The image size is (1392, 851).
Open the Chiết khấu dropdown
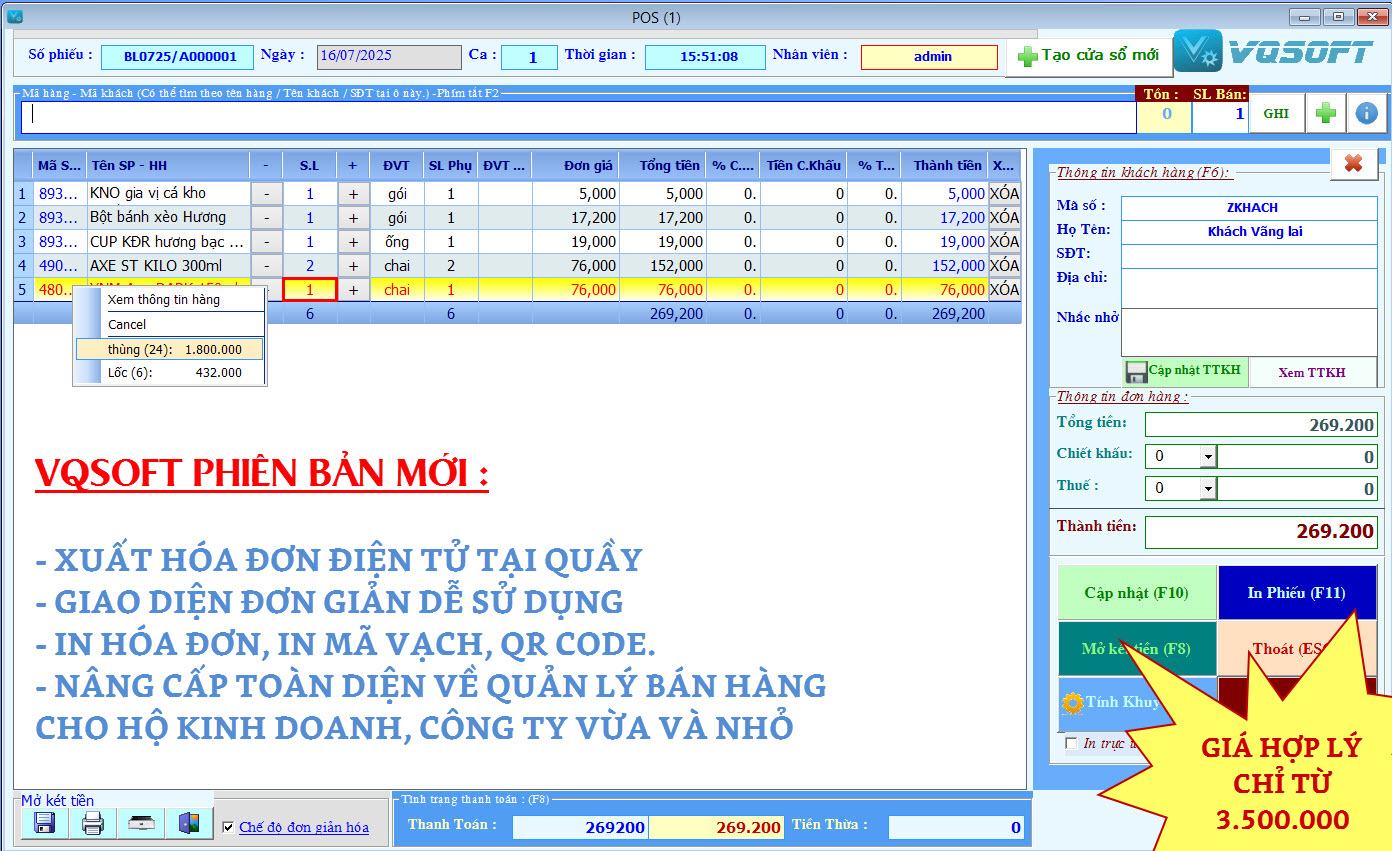1208,457
